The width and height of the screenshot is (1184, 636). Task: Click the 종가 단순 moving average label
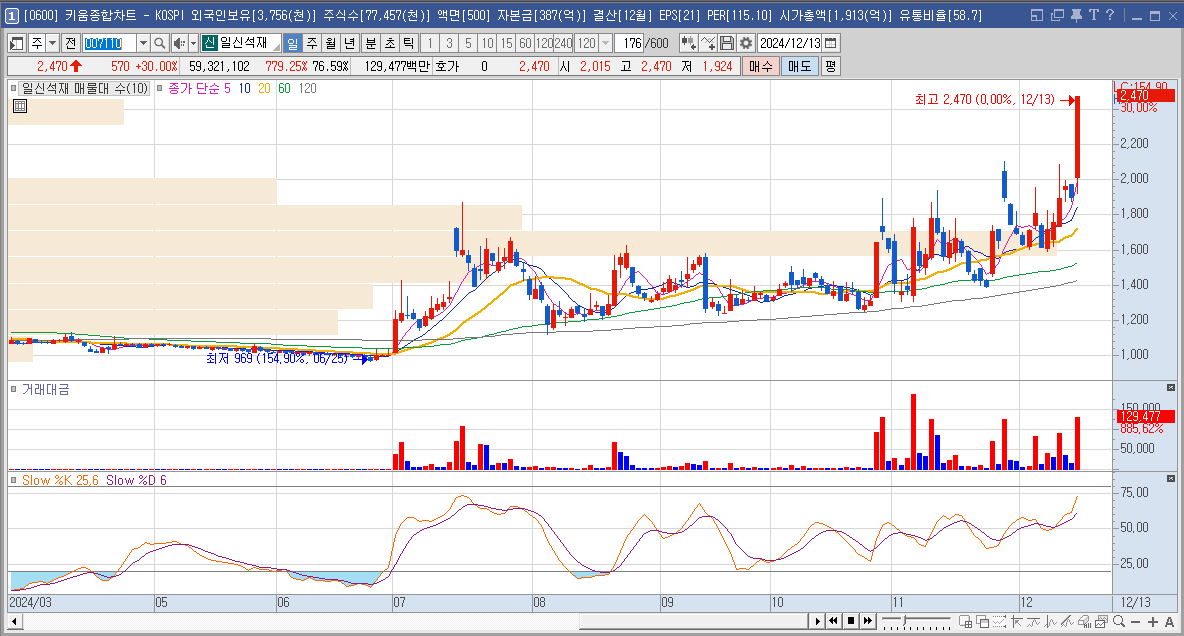193,88
